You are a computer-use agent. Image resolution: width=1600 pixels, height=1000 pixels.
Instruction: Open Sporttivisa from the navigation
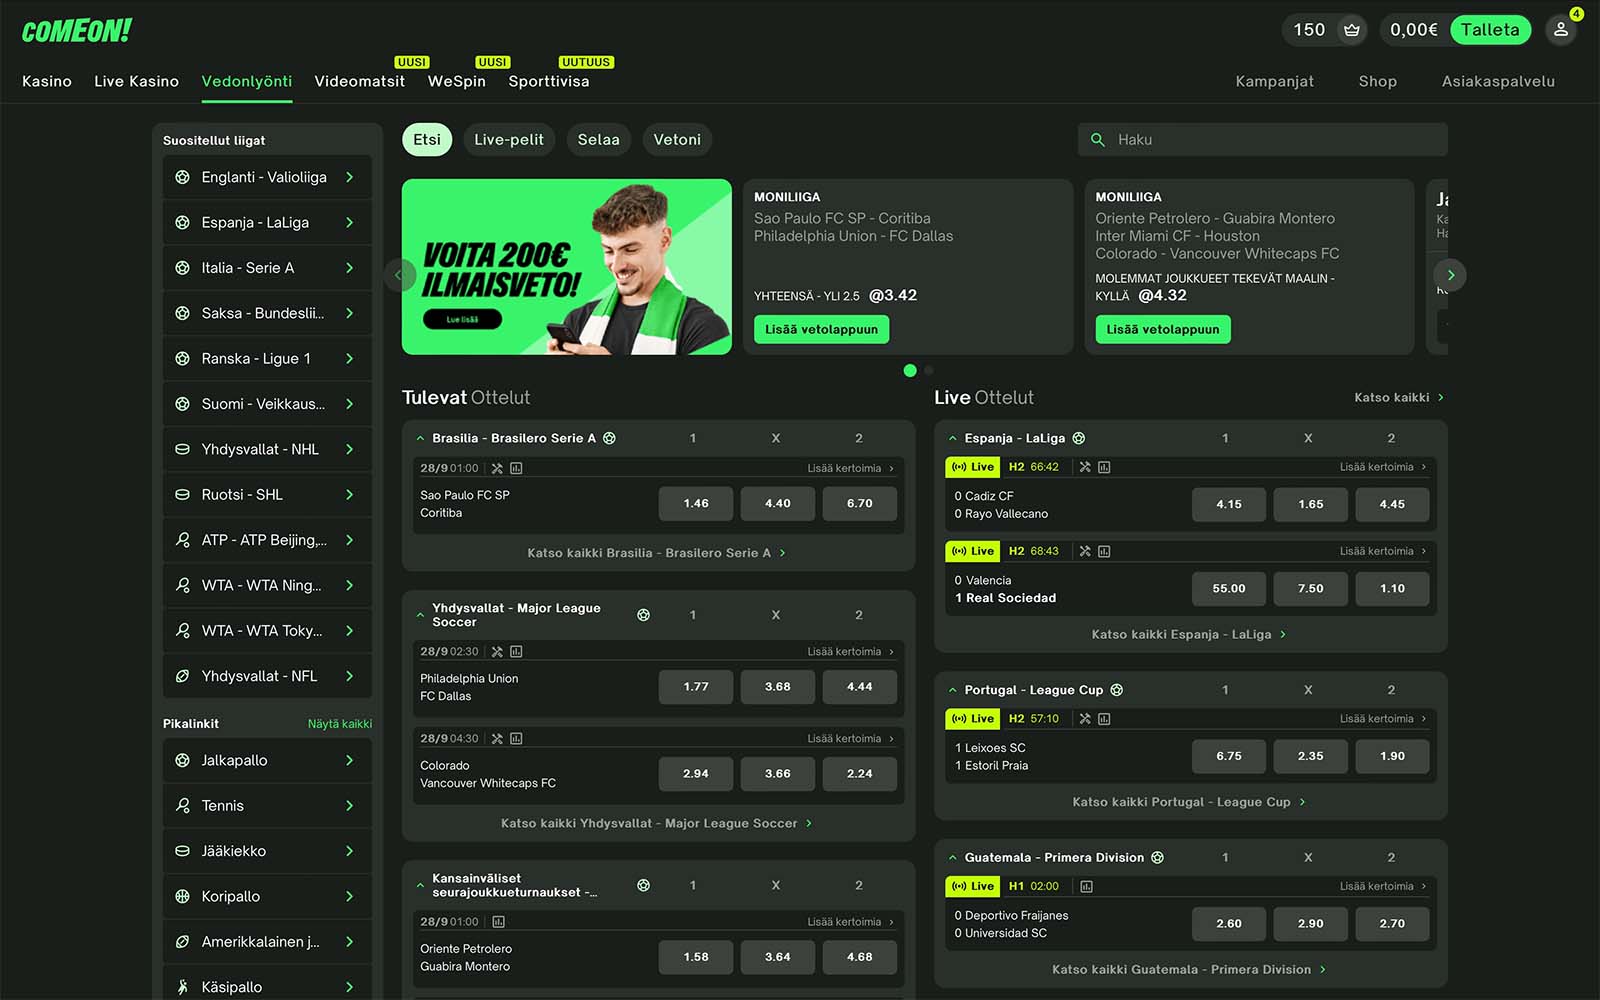click(549, 81)
